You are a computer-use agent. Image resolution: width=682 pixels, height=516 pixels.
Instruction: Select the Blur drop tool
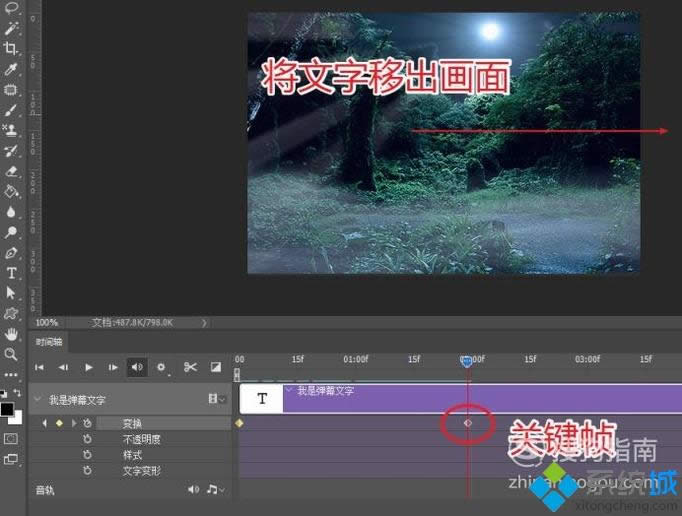11,212
